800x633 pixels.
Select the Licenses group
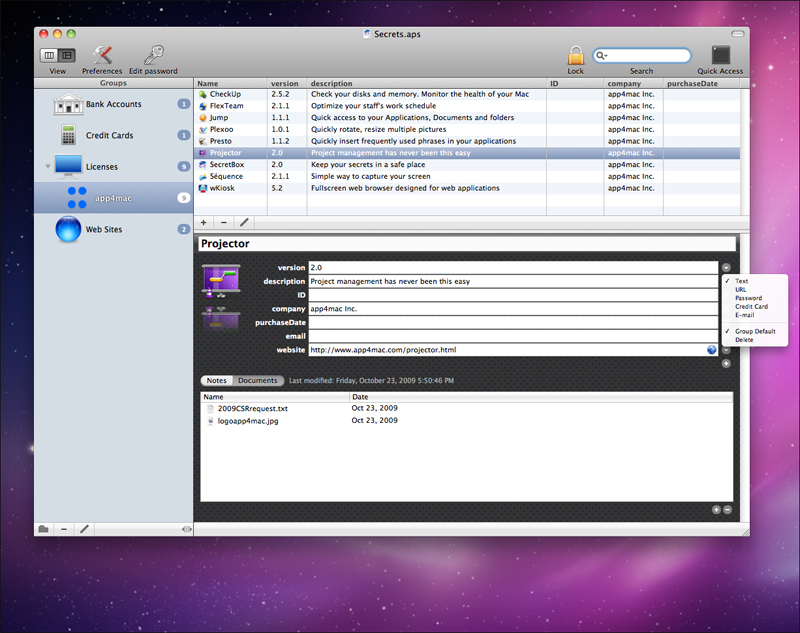(x=113, y=167)
